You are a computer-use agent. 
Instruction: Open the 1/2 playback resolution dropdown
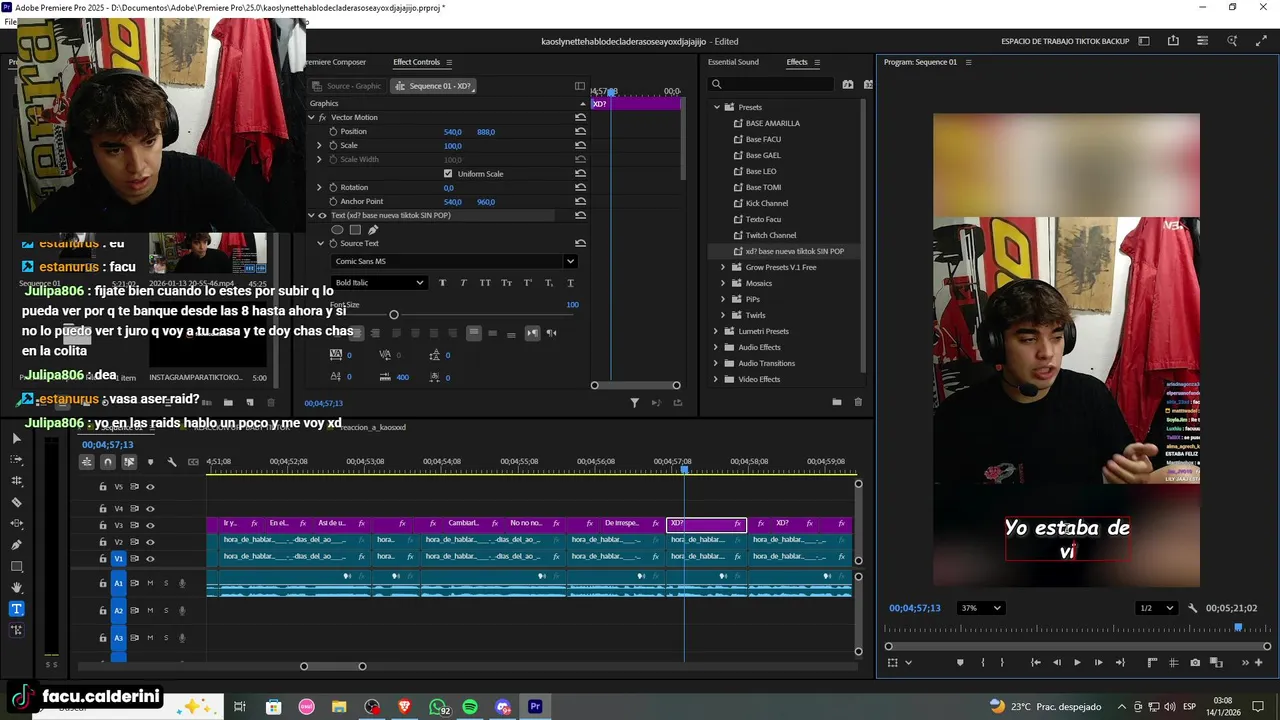[1158, 608]
